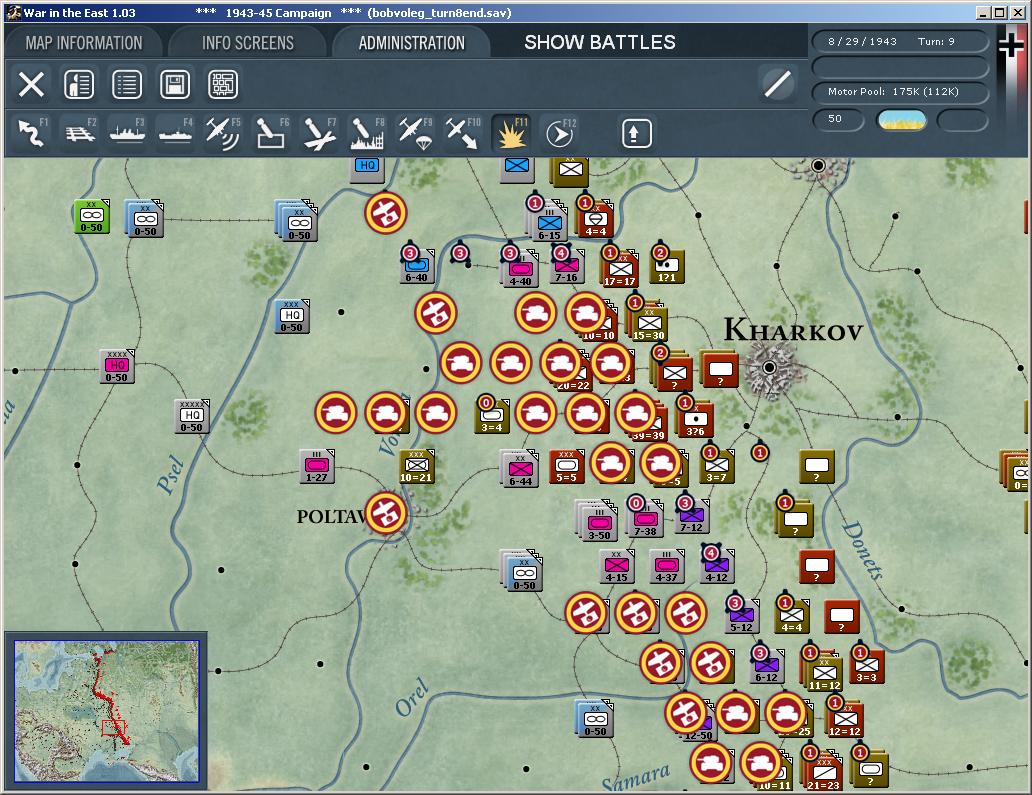Viewport: 1032px width, 795px height.
Task: Select the F4 amphibious transport ship icon
Action: (176, 132)
